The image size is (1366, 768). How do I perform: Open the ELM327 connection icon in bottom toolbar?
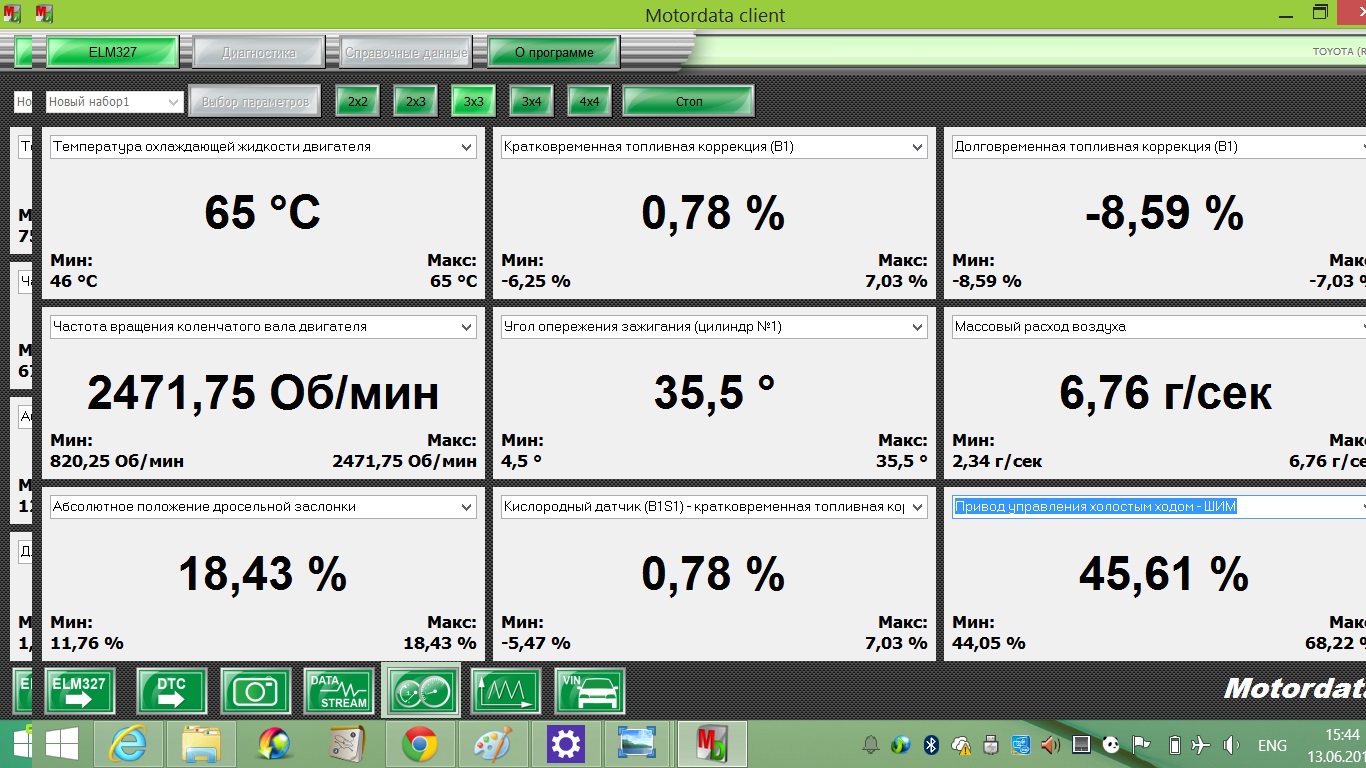pos(80,692)
